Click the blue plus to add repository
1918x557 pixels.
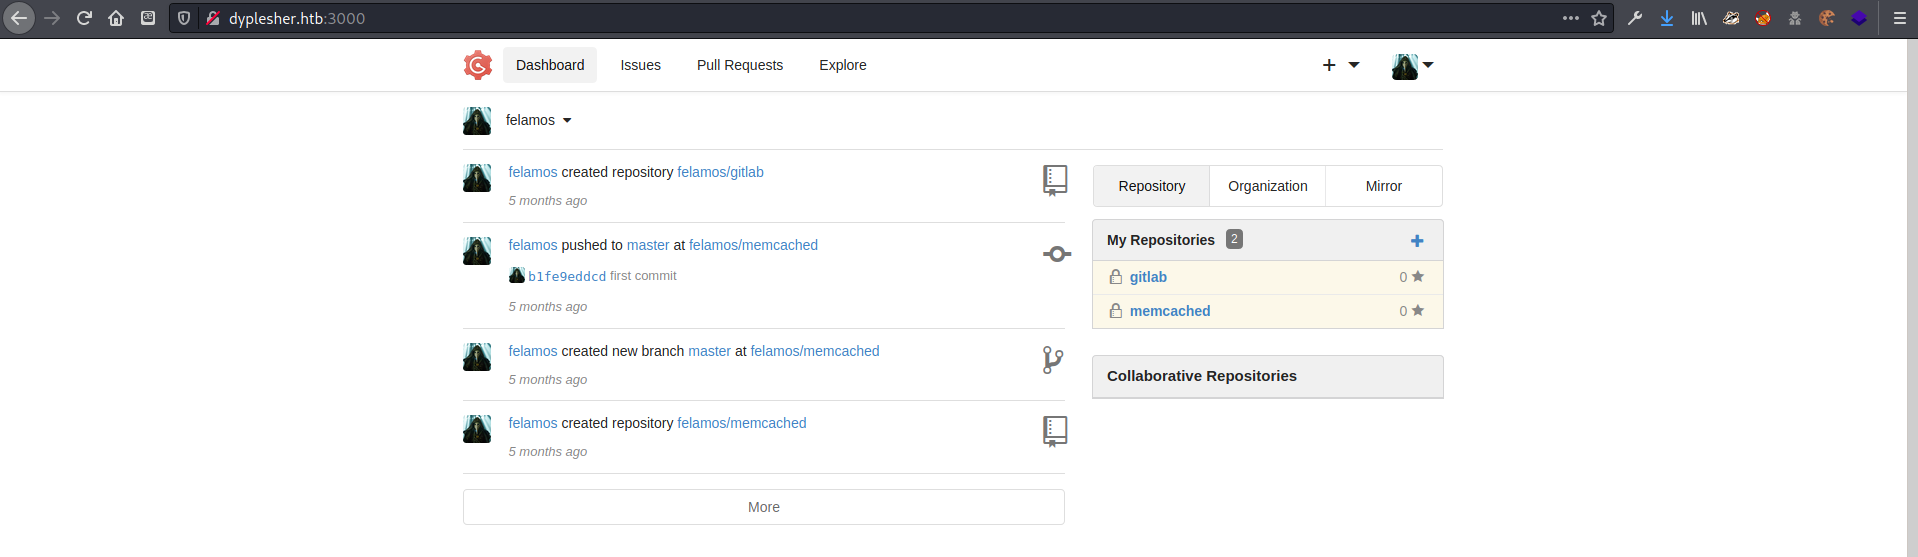click(1416, 241)
